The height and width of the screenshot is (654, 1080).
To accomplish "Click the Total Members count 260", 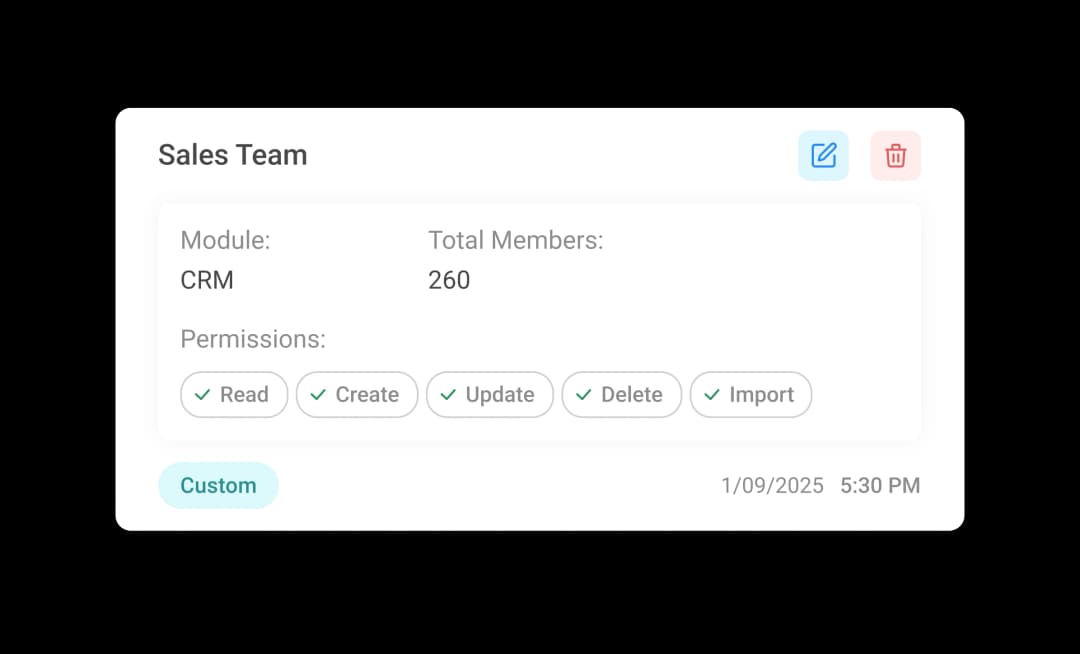I will (449, 280).
